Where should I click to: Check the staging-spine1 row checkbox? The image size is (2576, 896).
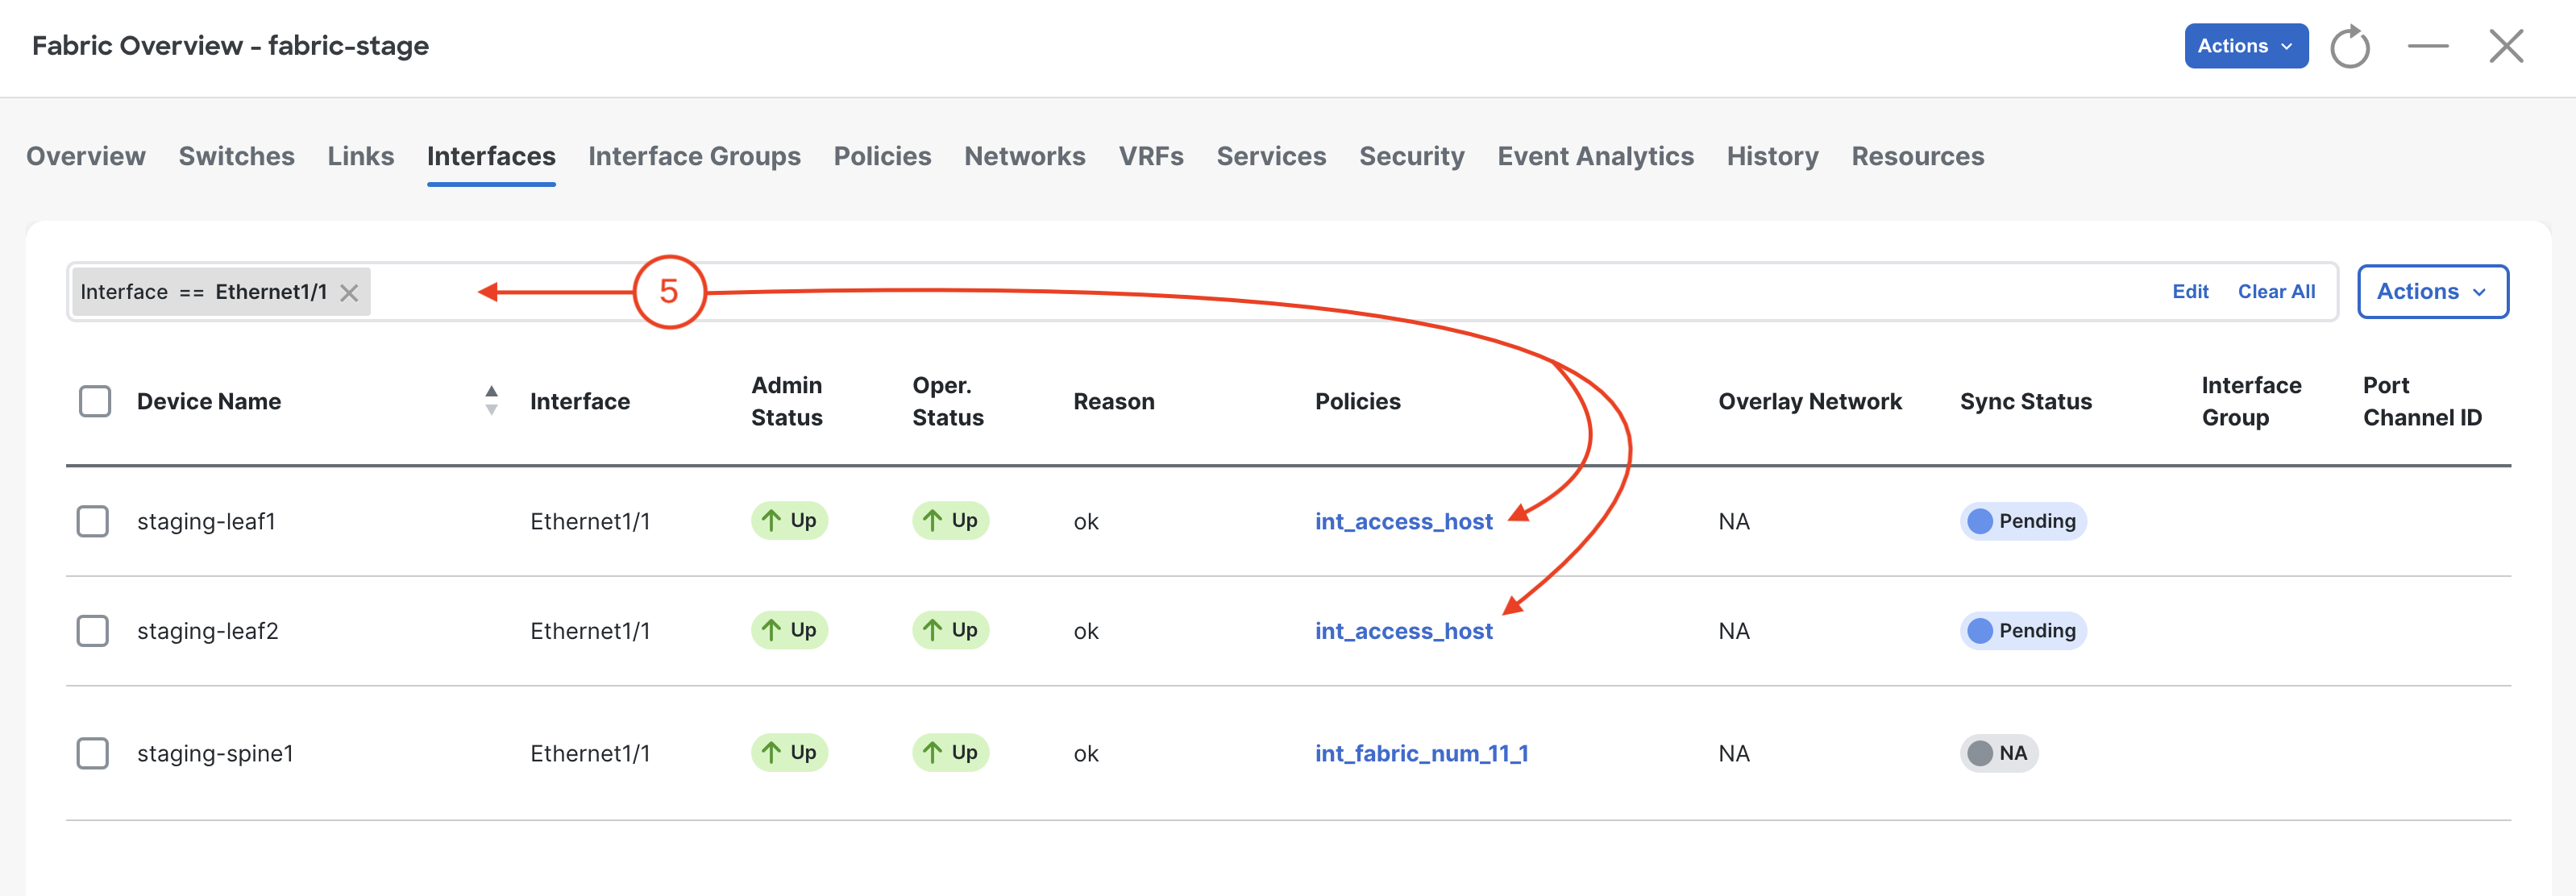[x=93, y=753]
